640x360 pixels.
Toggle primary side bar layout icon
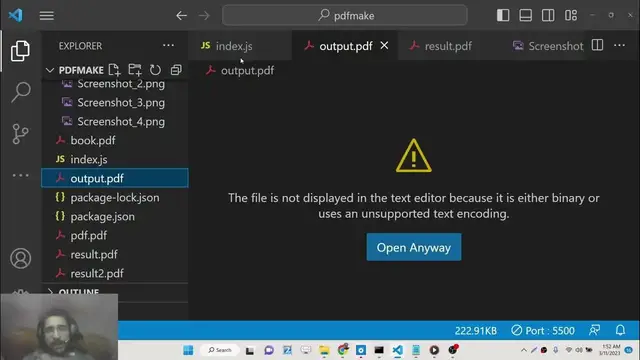[x=503, y=16]
